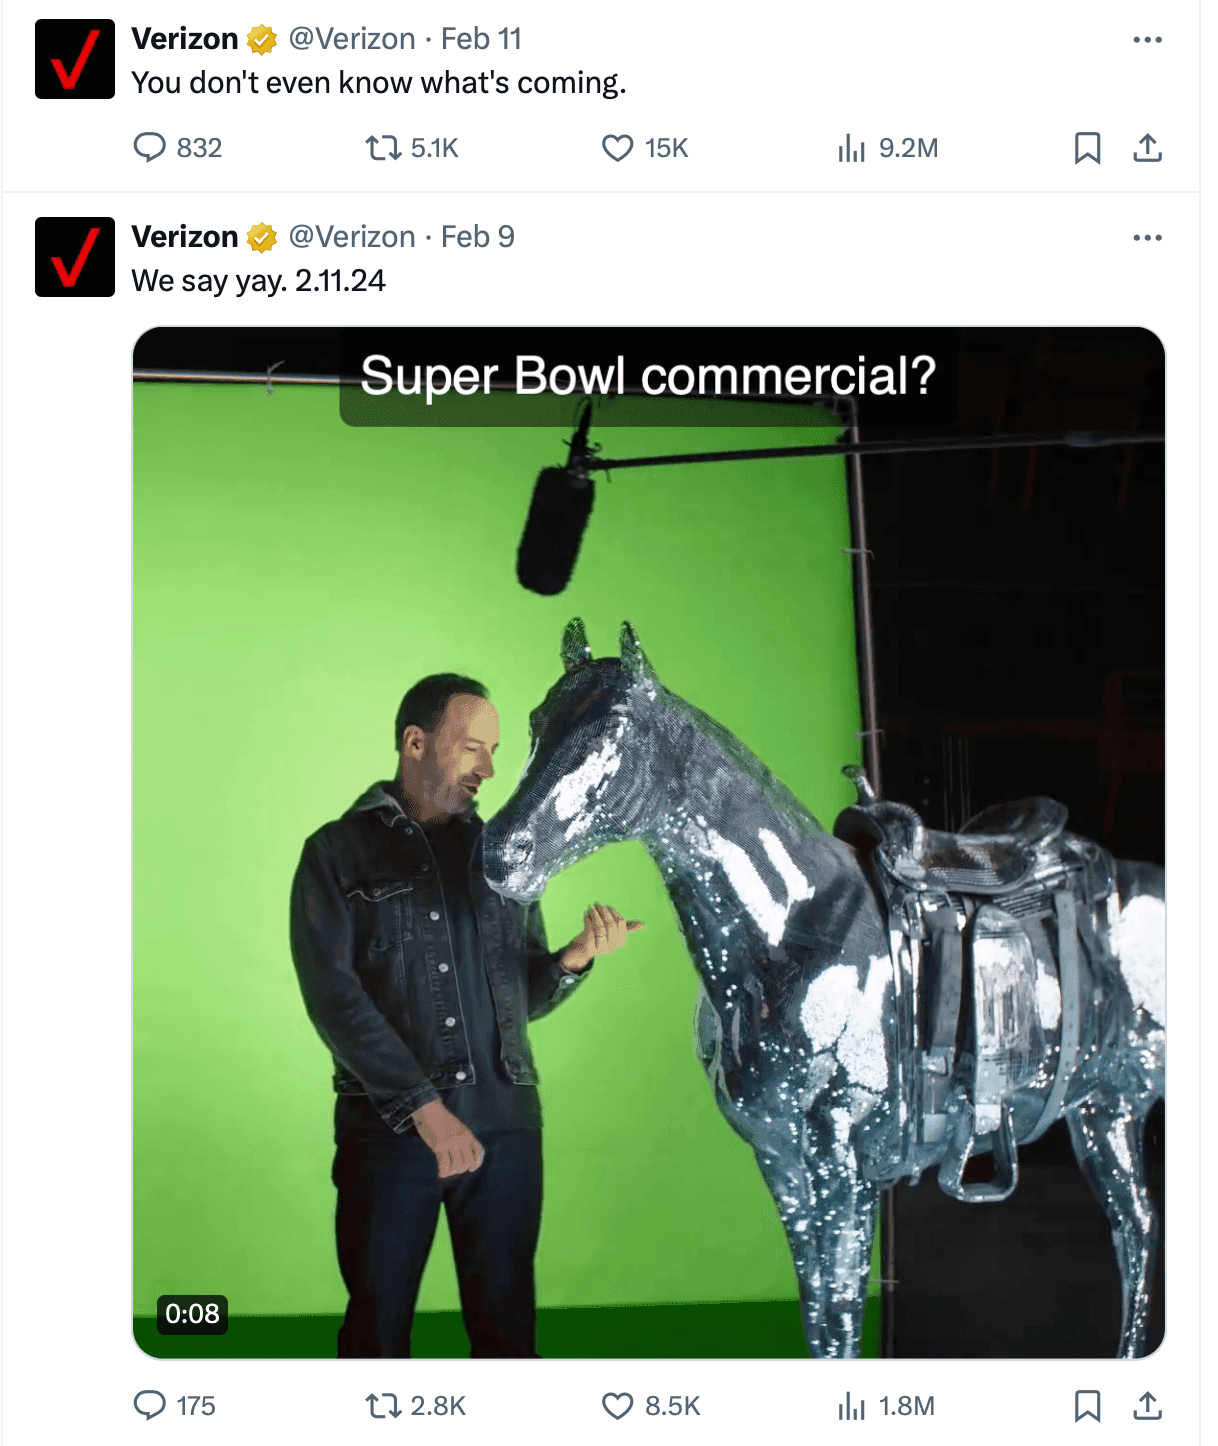Reply to the "We say yay" tweet
Screen dimensions: 1218x1446
click(x=150, y=1407)
